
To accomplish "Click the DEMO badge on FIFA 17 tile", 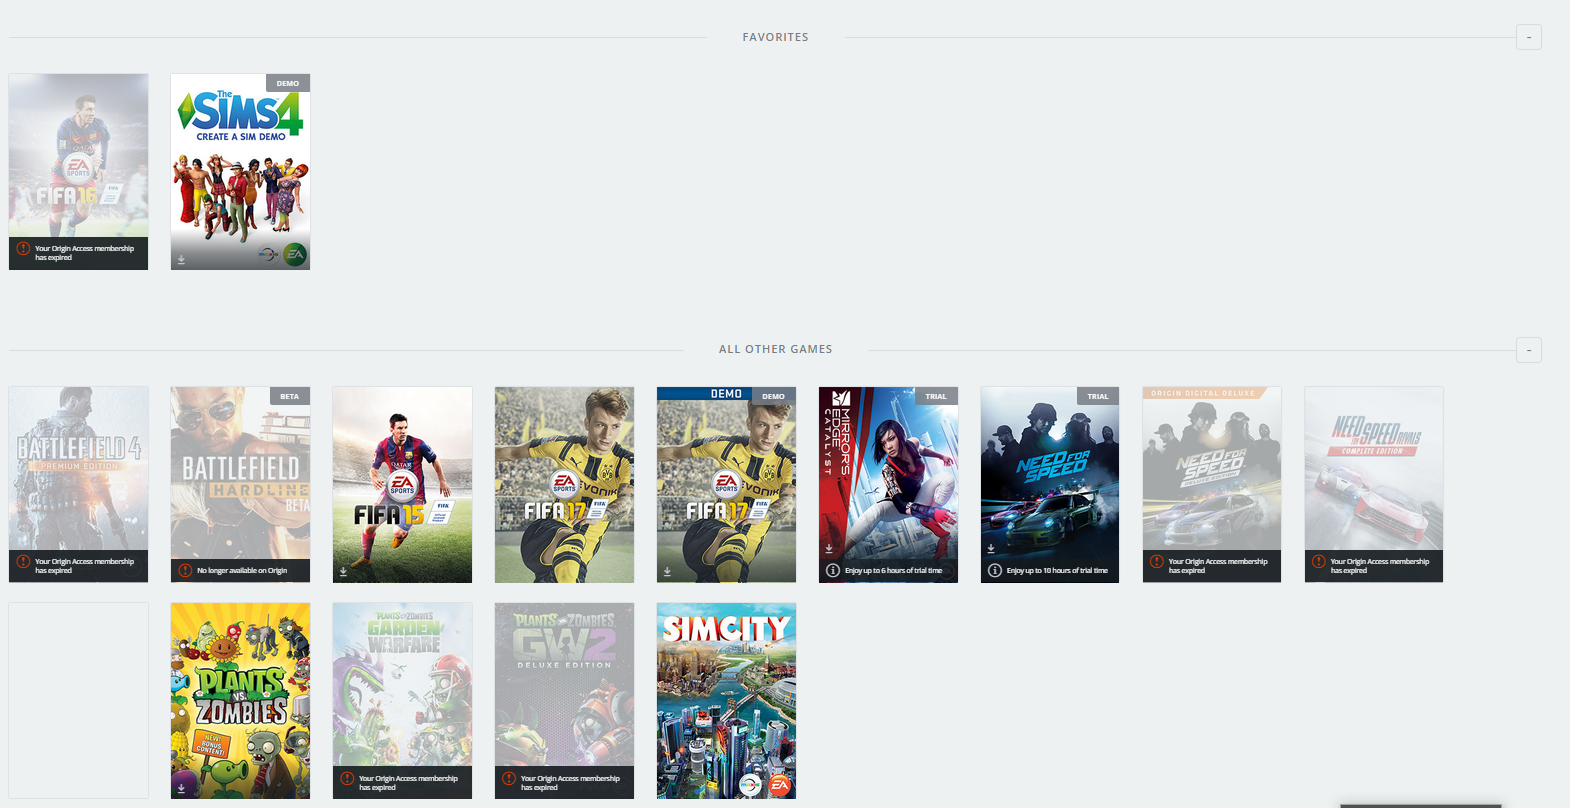I will click(773, 396).
